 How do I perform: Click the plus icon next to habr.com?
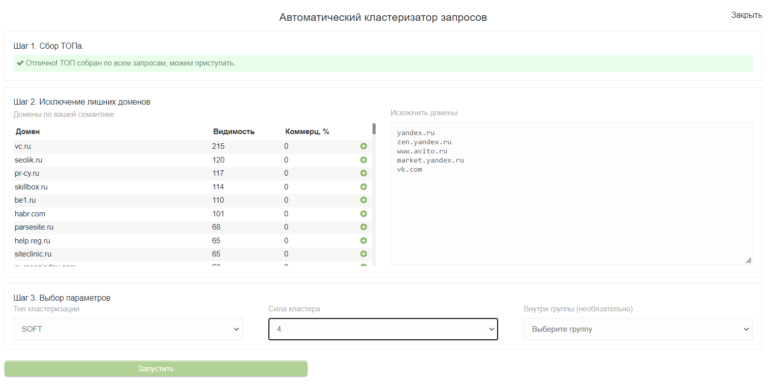[x=363, y=214]
